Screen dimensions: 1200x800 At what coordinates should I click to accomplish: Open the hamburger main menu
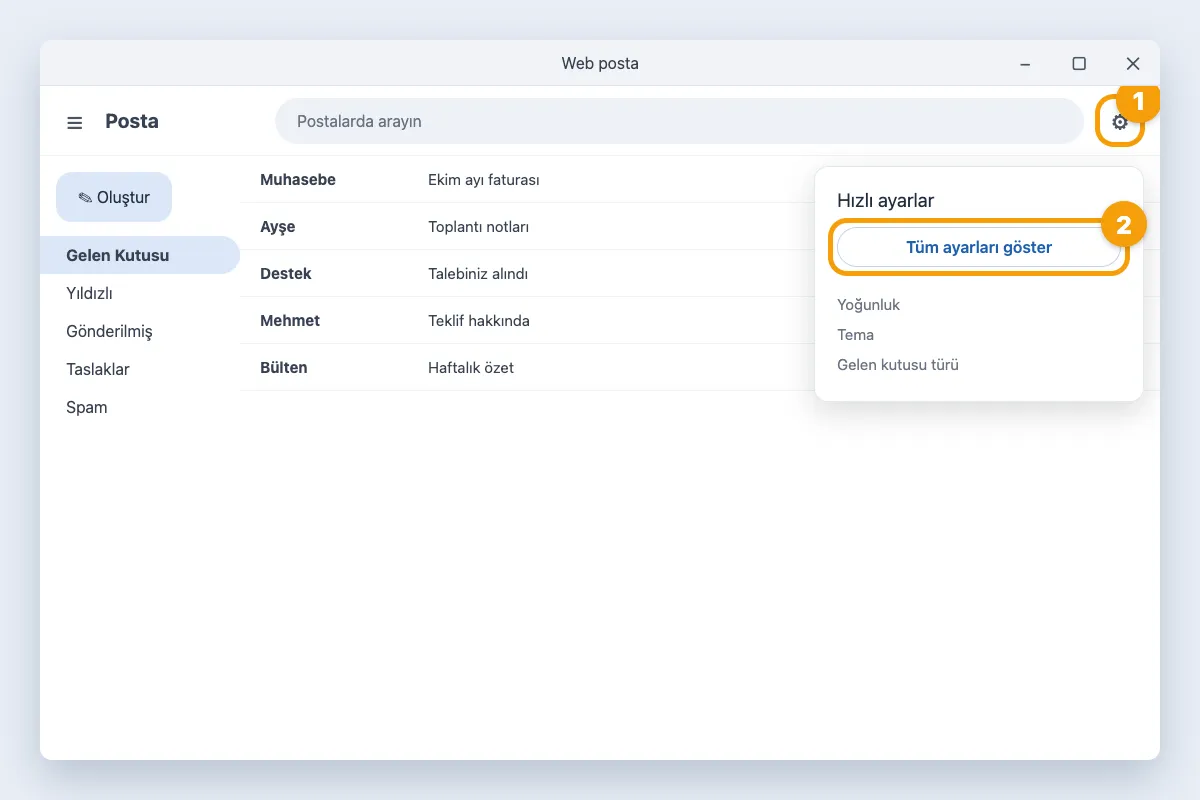pyautogui.click(x=75, y=122)
